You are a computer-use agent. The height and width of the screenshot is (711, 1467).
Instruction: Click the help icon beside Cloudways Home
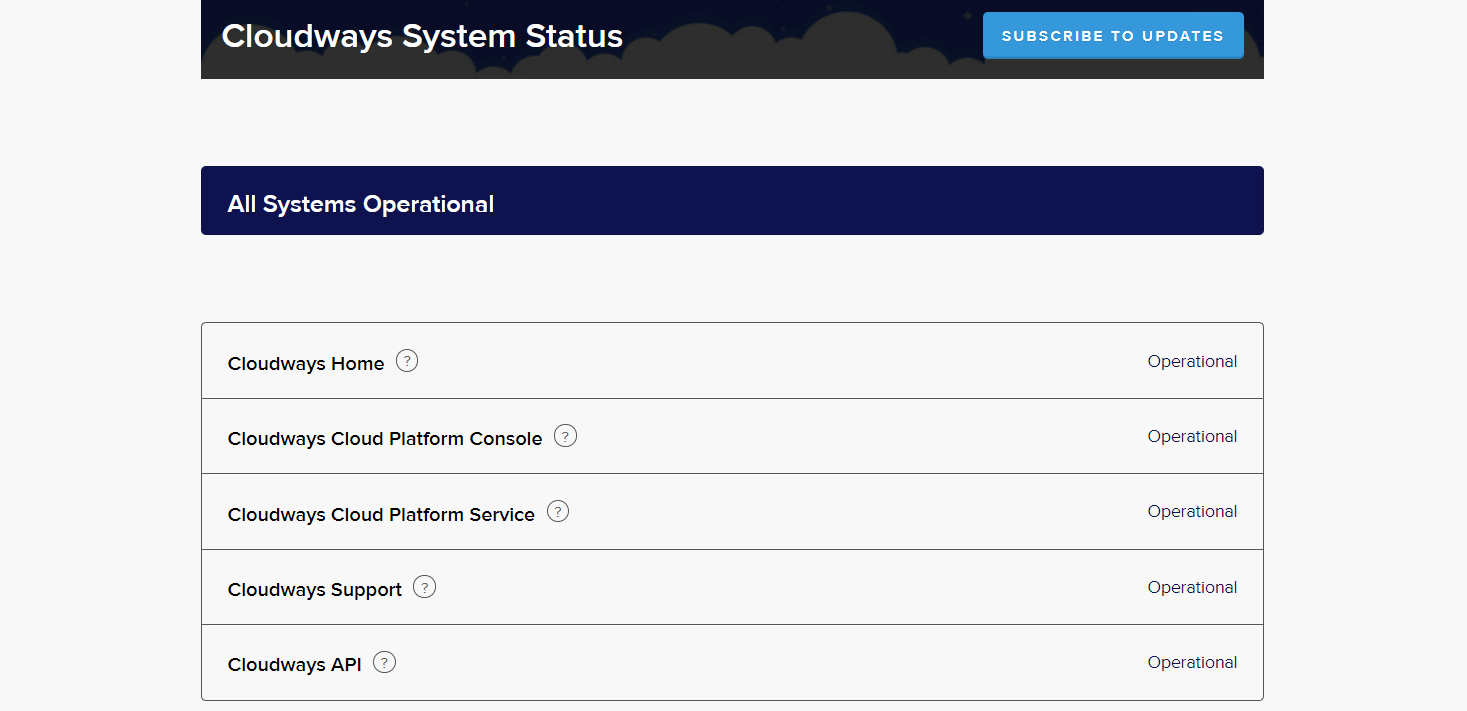tap(407, 361)
